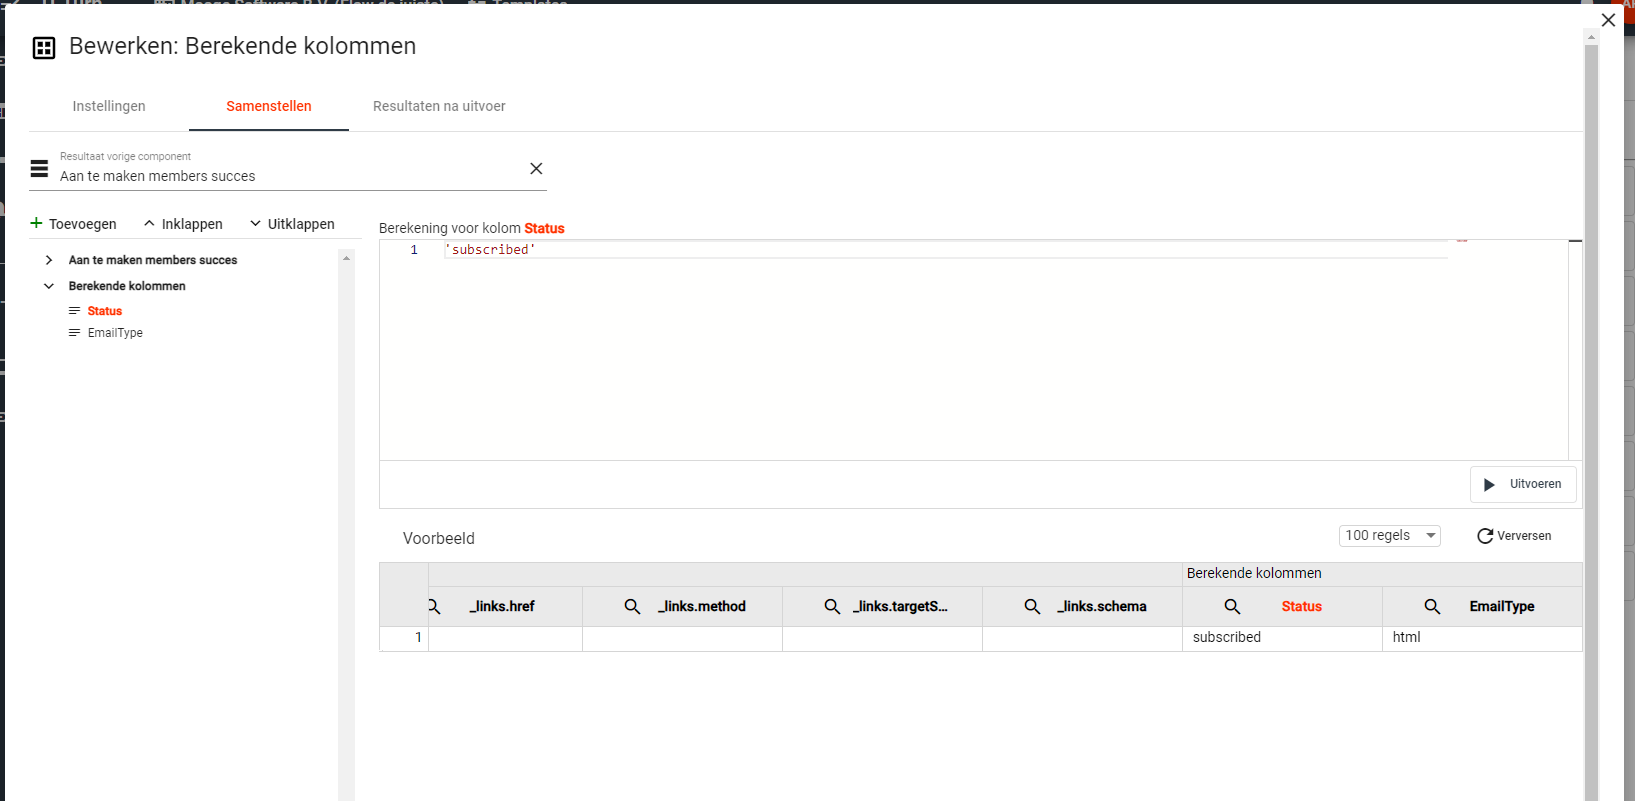Click the search icon in _links.method column

(x=632, y=607)
